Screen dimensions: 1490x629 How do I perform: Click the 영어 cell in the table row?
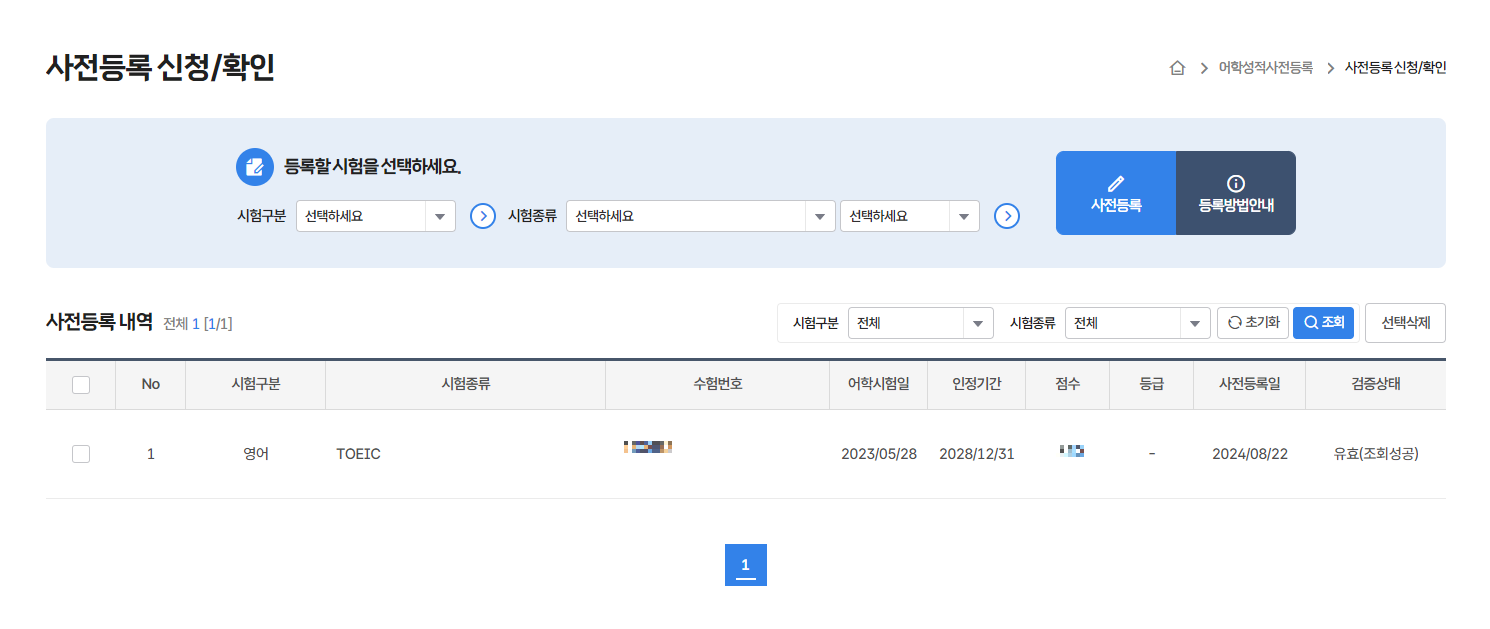pyautogui.click(x=256, y=454)
